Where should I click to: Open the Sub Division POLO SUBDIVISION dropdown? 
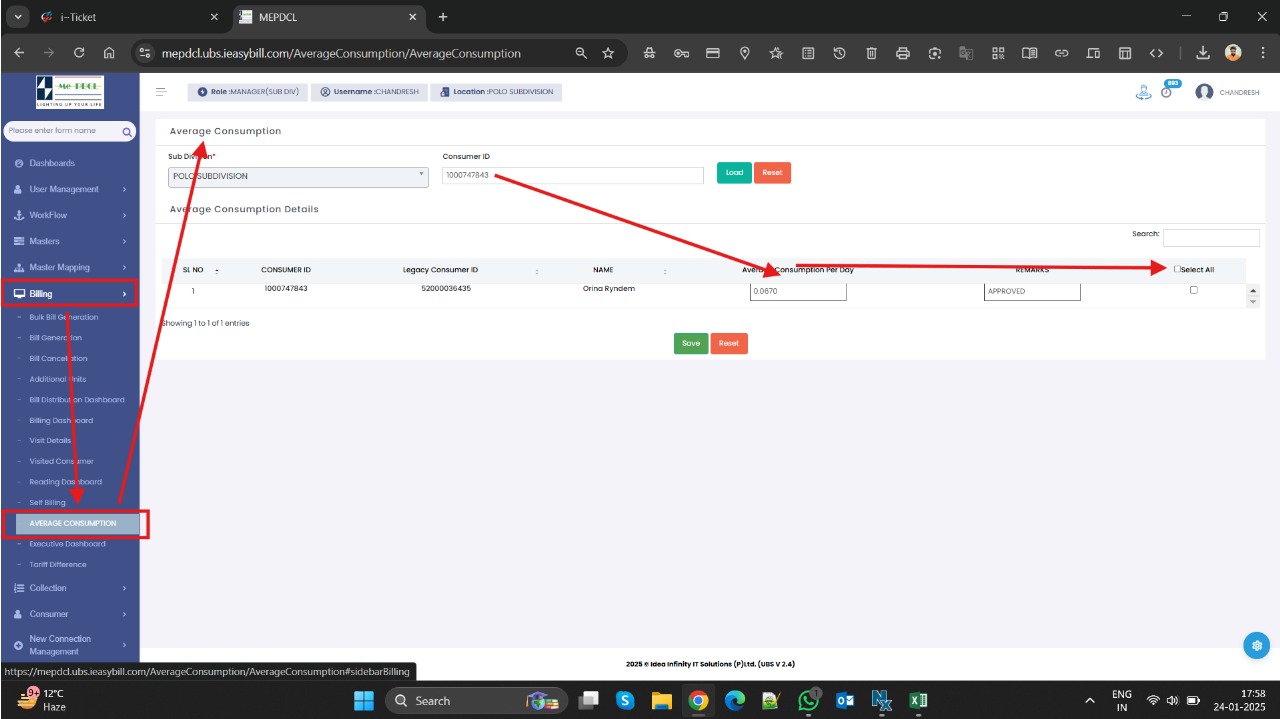(298, 176)
